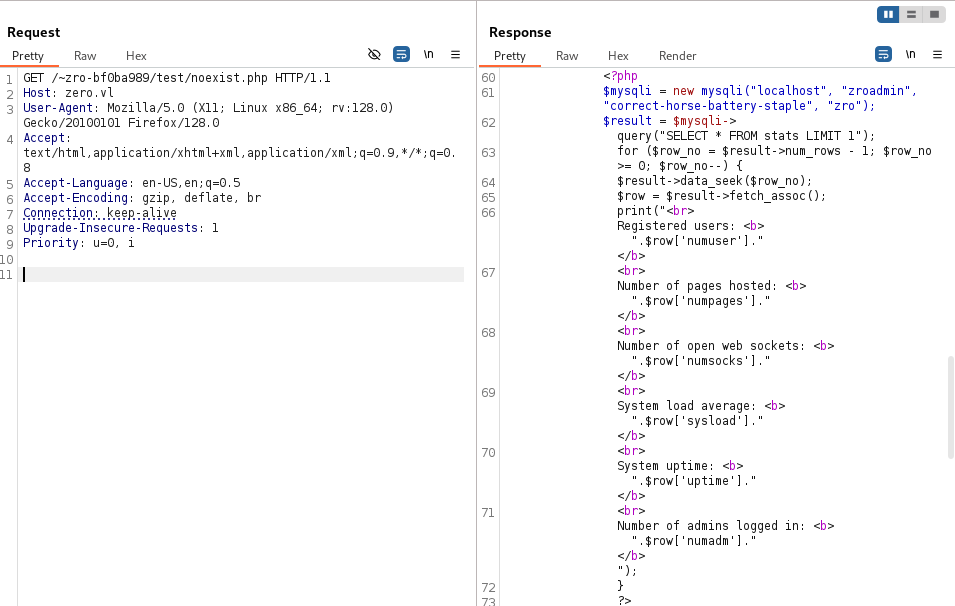This screenshot has width=955, height=606.
Task: Switch to the Raw tab in Request
Action: coord(85,56)
